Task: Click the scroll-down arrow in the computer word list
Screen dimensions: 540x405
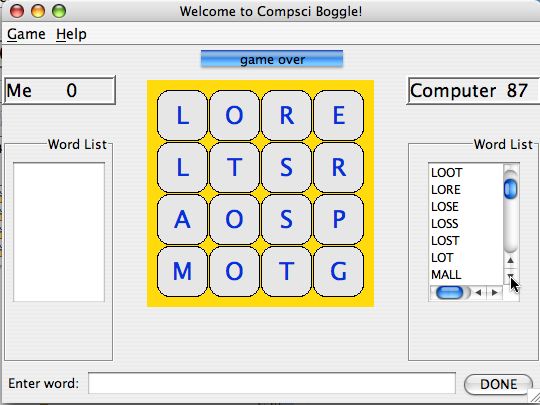Action: click(x=510, y=277)
